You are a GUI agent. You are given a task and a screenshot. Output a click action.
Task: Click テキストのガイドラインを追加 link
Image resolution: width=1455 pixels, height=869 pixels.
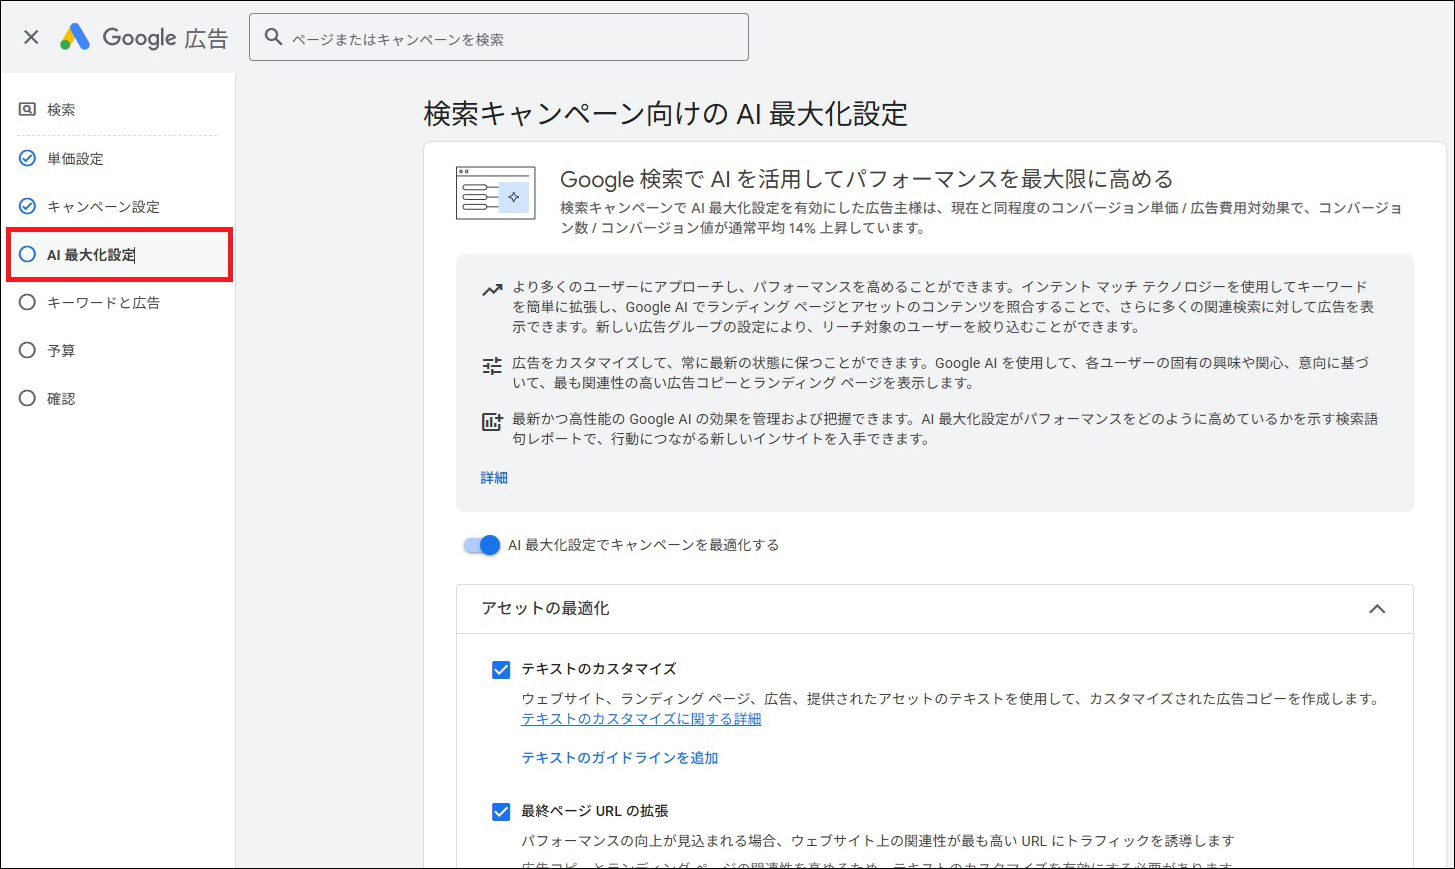tap(620, 758)
